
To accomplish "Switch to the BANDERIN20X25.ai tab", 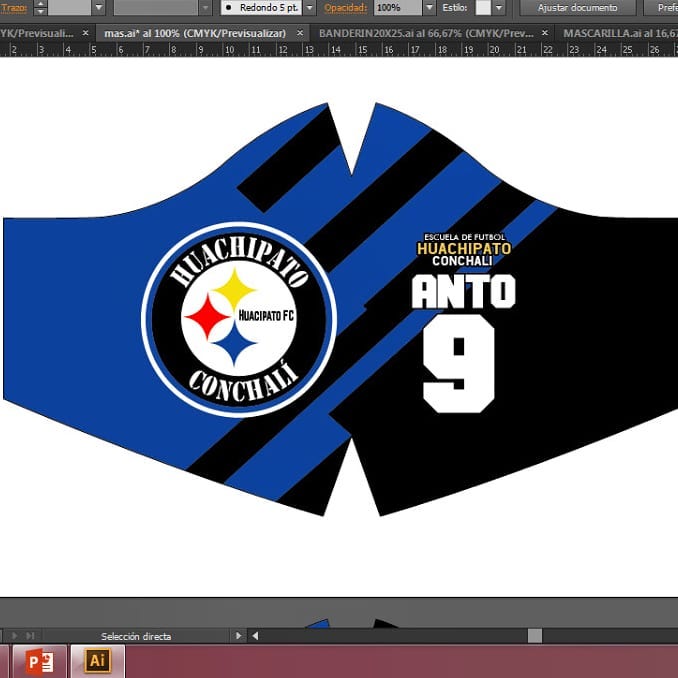I will [426, 33].
